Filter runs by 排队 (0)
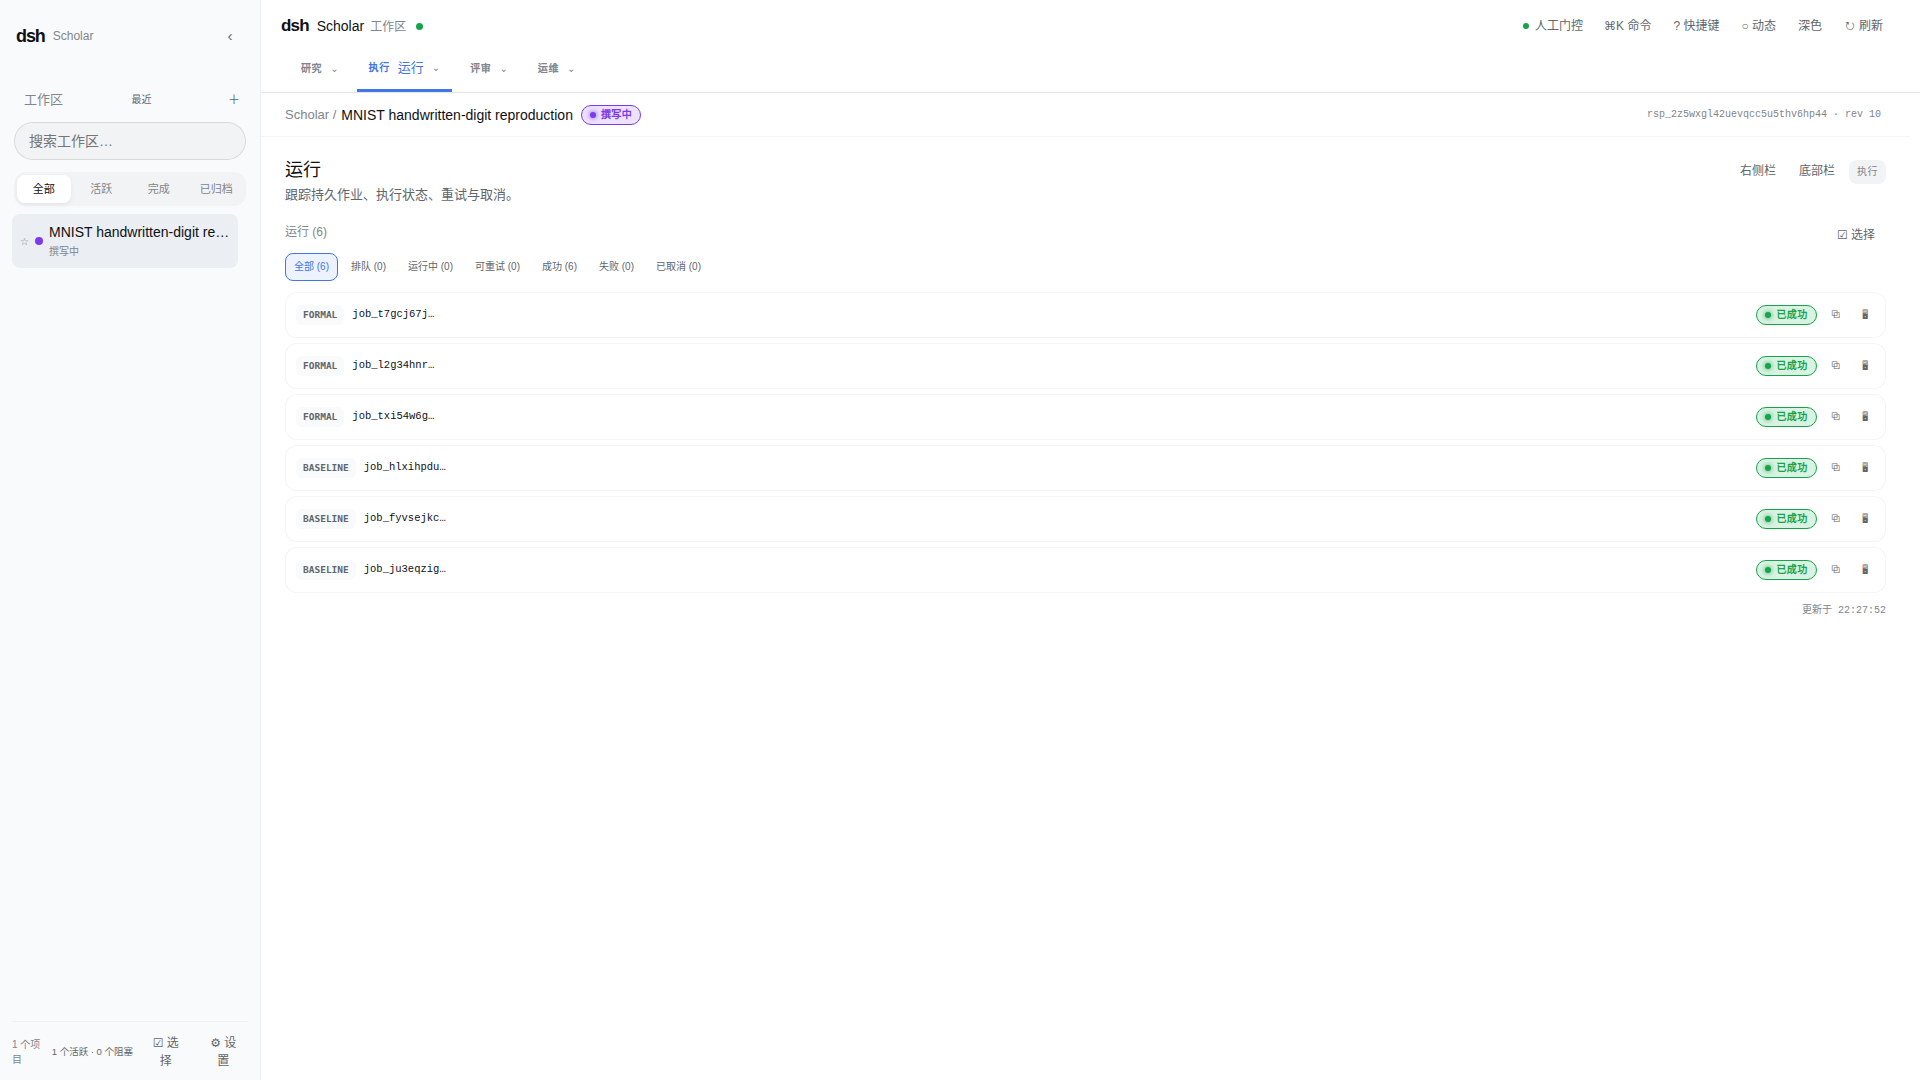The width and height of the screenshot is (1920, 1080). (x=368, y=267)
